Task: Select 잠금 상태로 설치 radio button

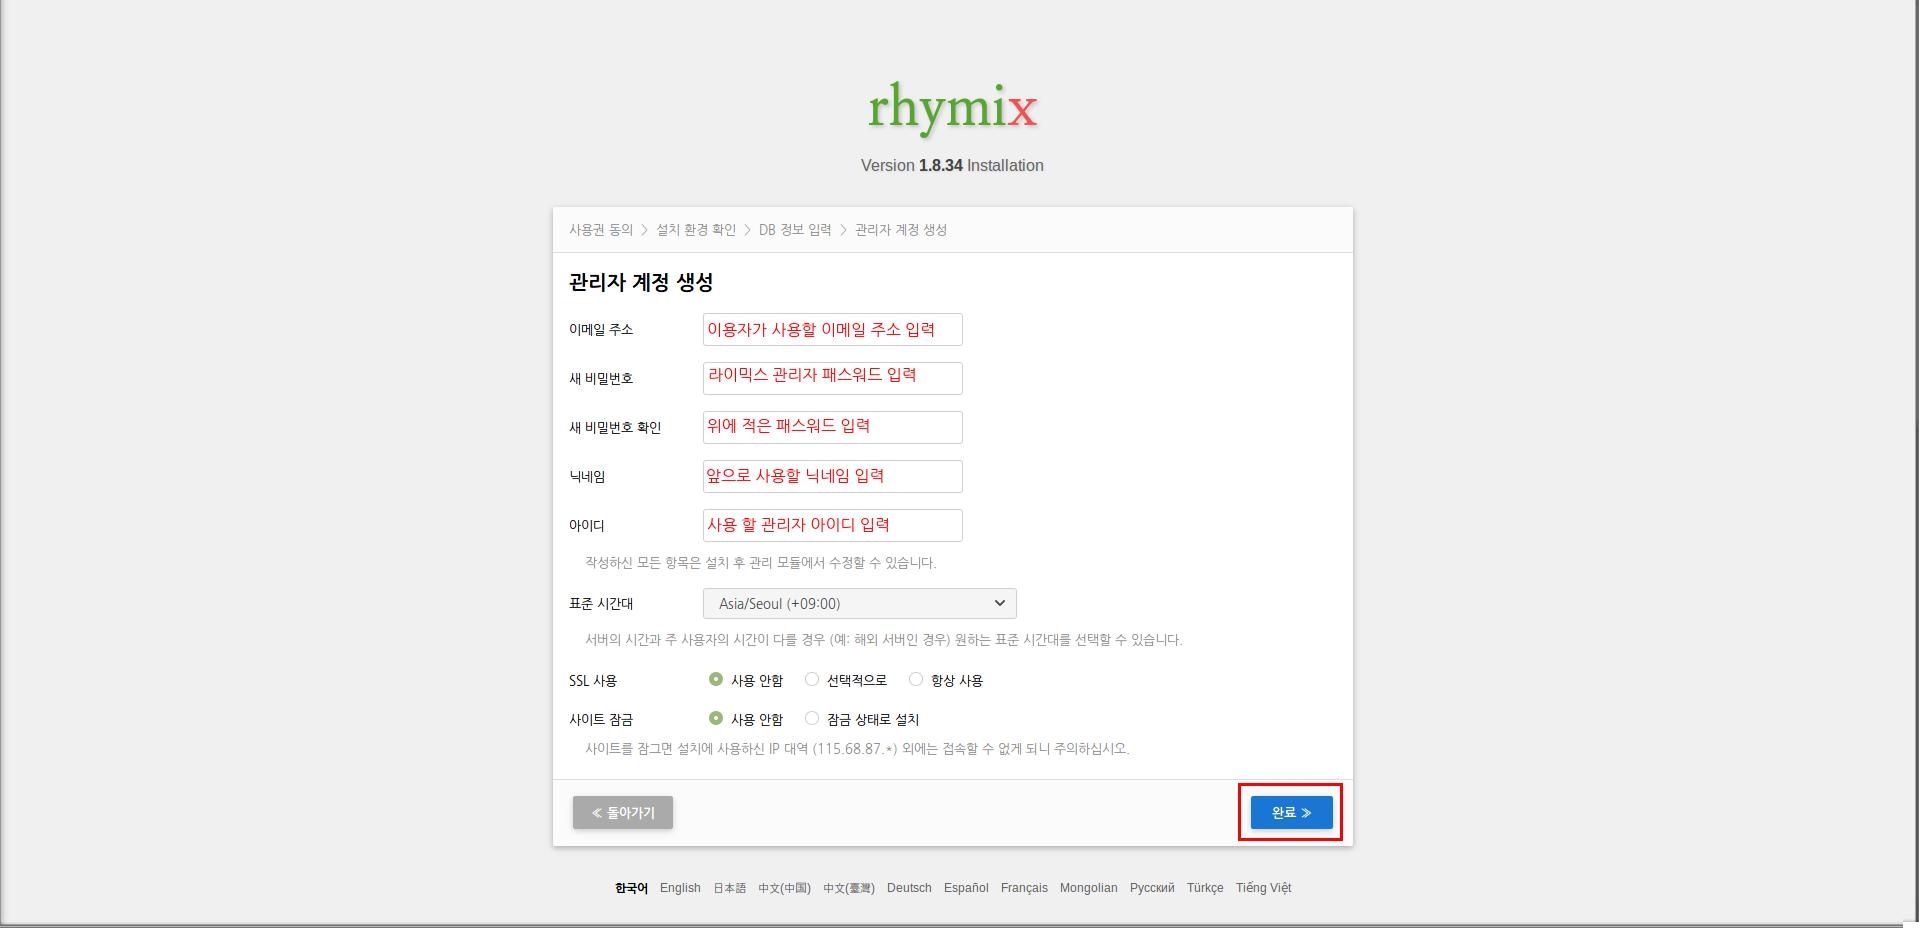Action: pos(812,718)
